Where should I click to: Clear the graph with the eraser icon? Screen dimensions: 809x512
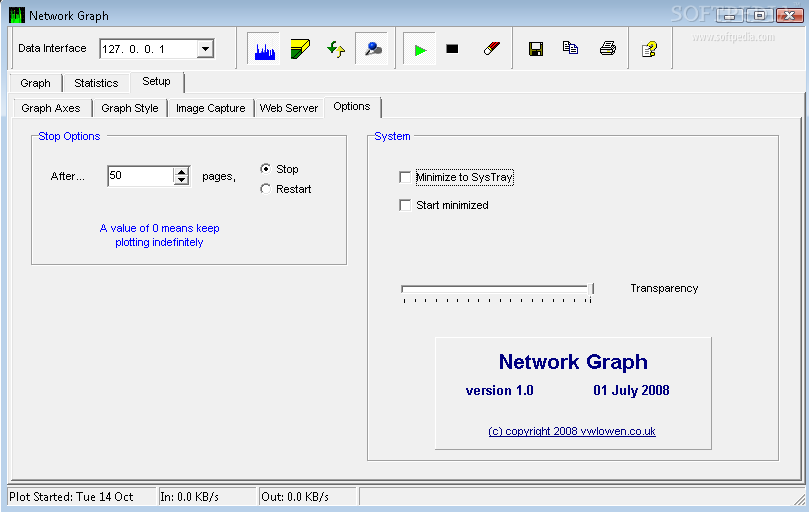click(x=491, y=49)
